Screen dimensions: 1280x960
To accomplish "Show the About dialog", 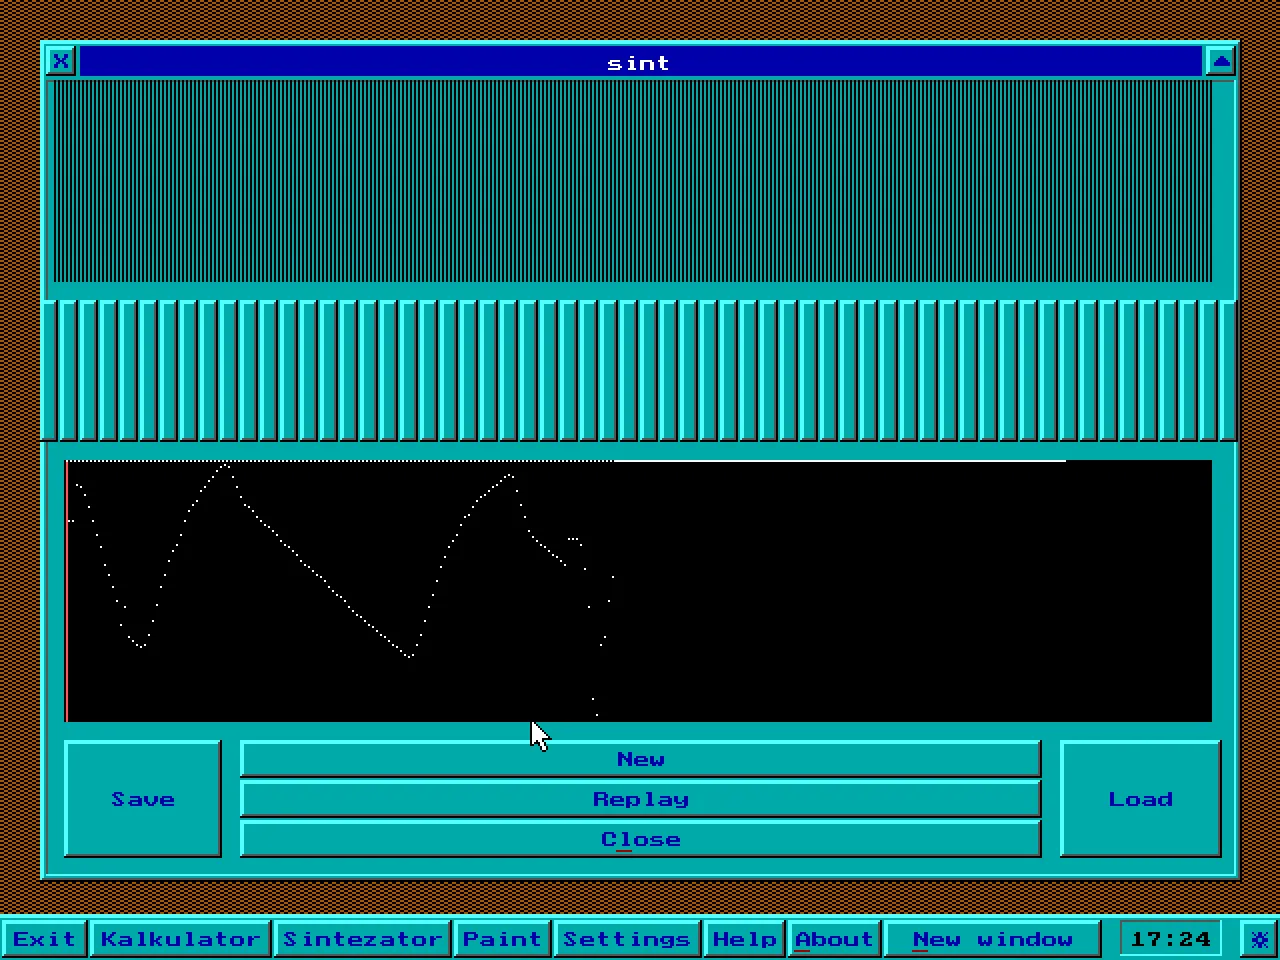I will (x=834, y=939).
